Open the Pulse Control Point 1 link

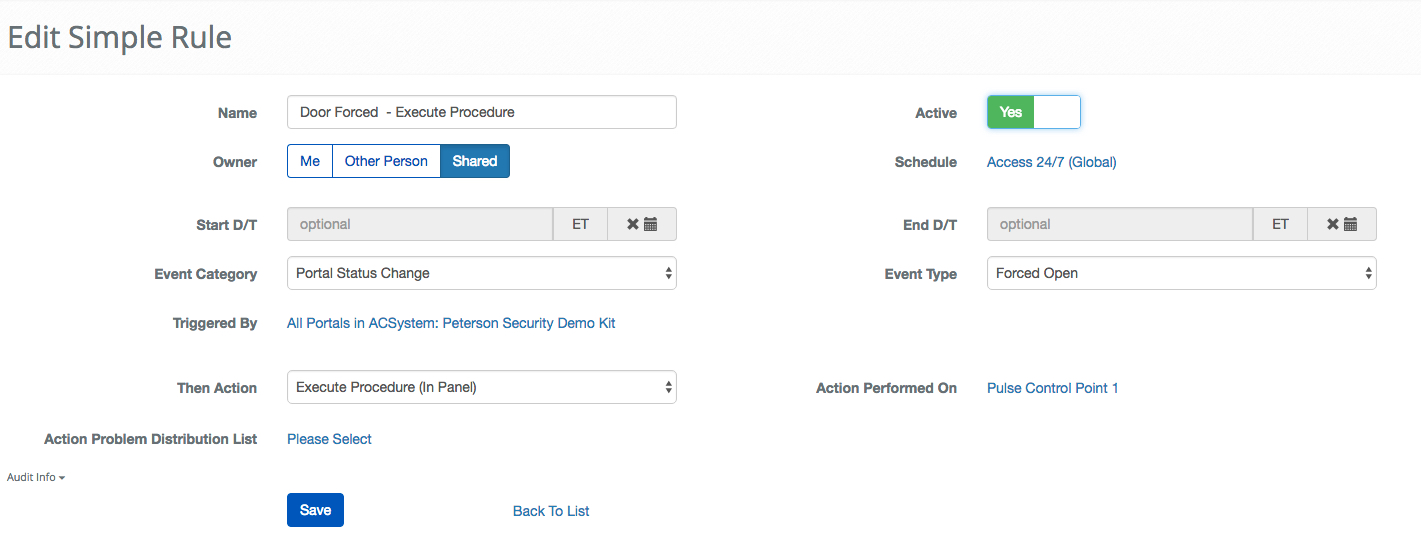(x=1052, y=388)
